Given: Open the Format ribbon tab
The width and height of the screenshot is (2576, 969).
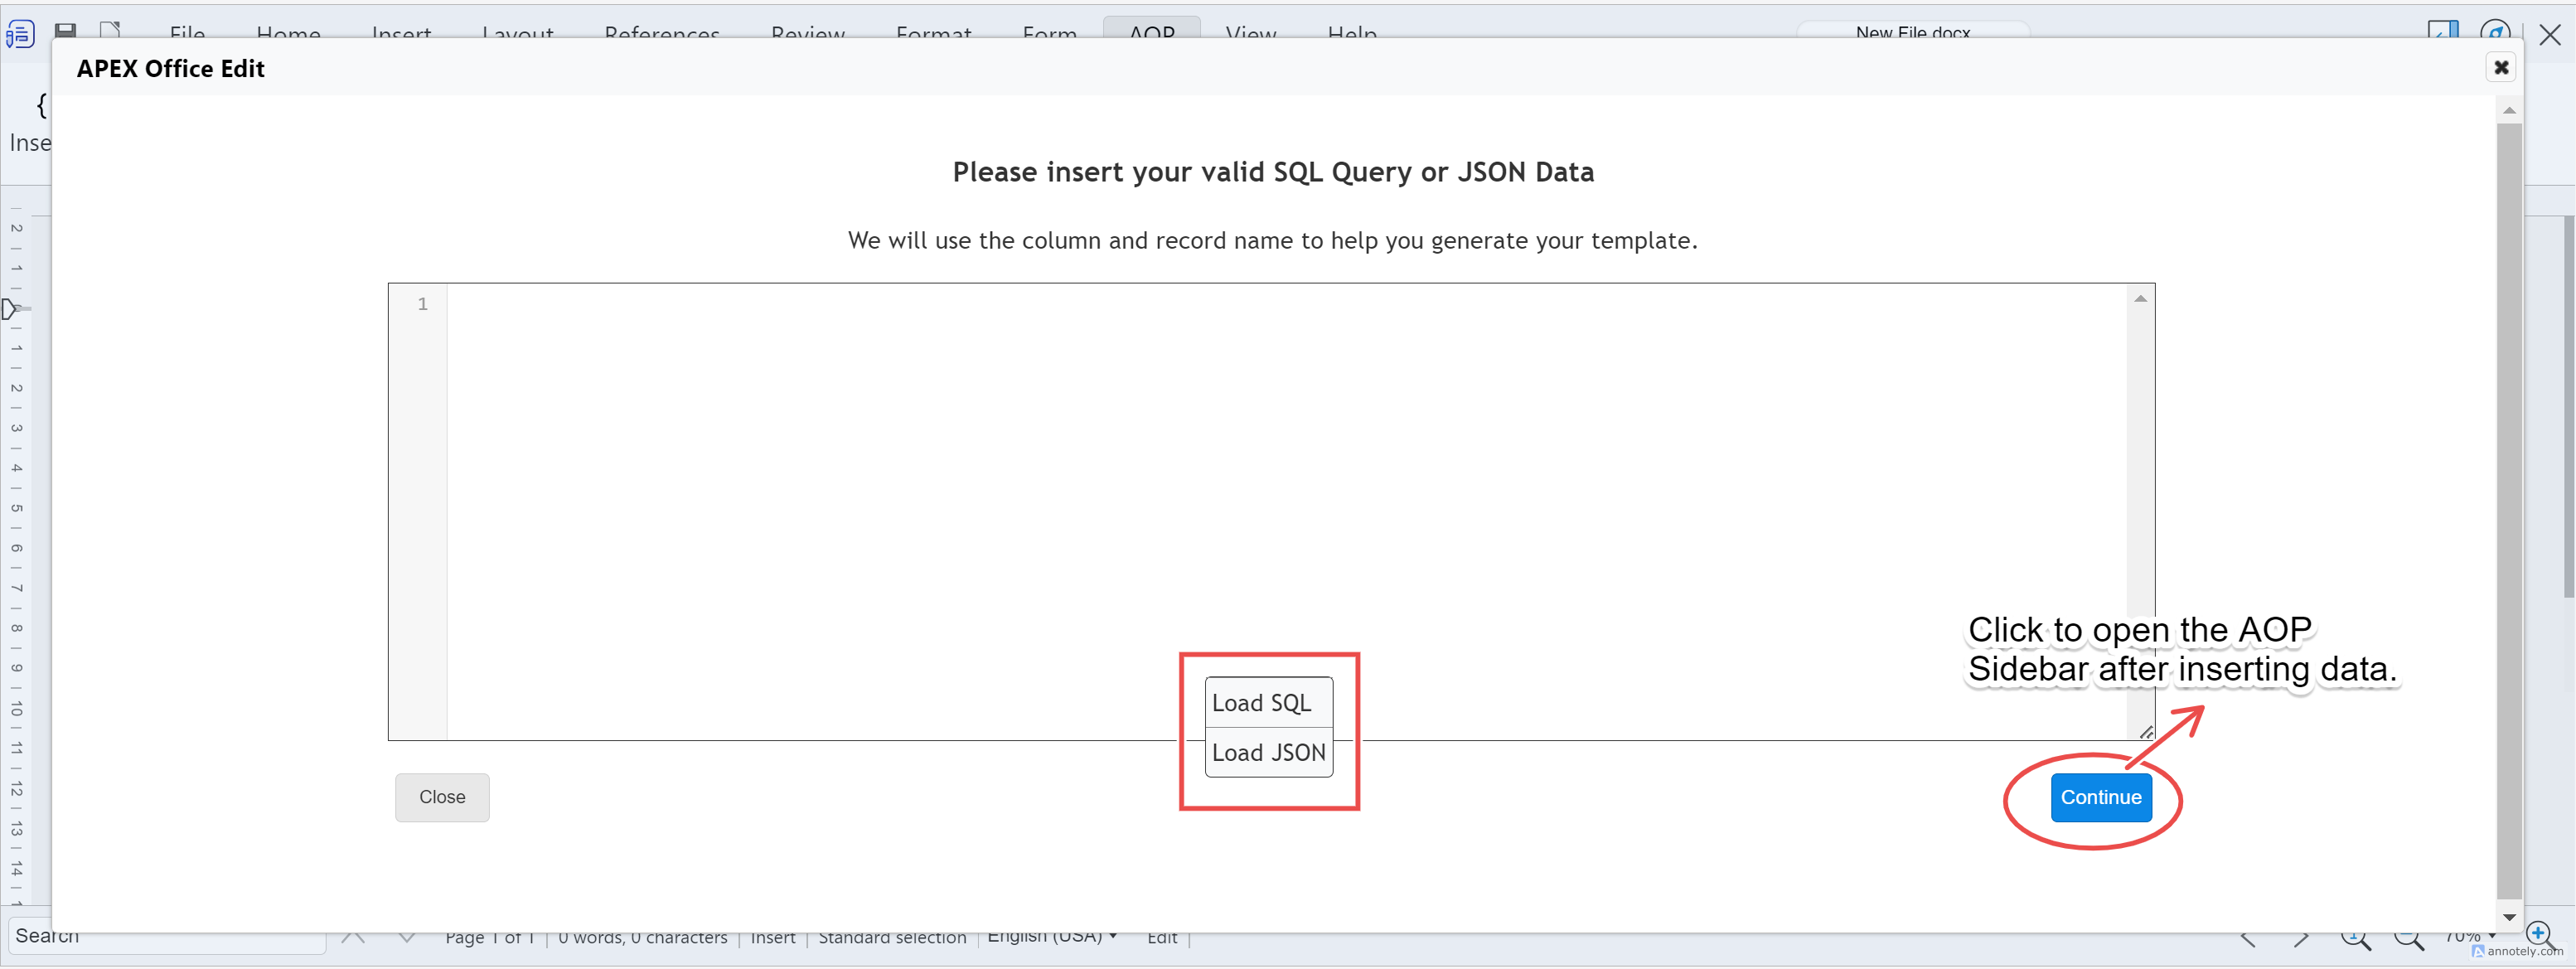Looking at the screenshot, I should [x=933, y=33].
